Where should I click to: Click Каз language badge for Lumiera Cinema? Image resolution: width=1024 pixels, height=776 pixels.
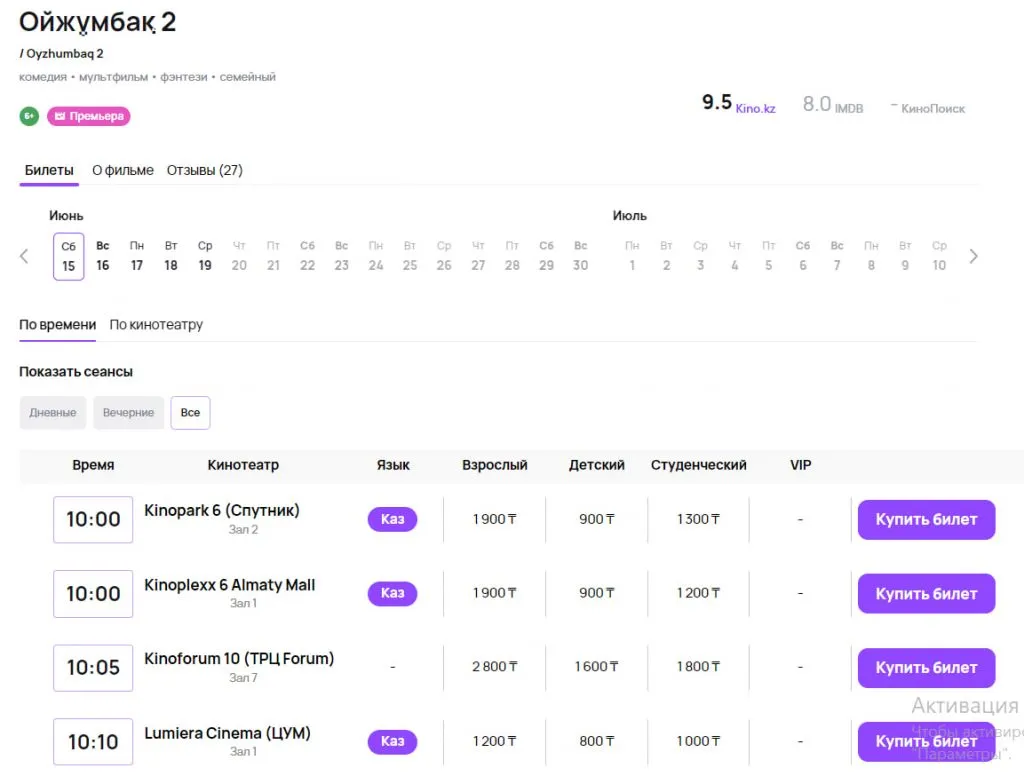(x=392, y=741)
